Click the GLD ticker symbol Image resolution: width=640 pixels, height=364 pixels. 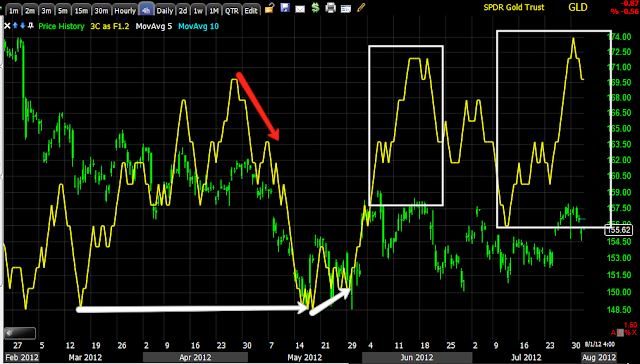coord(578,7)
